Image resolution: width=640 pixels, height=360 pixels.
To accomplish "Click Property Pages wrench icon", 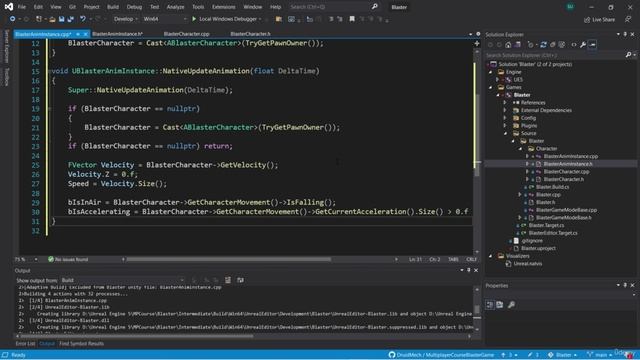I will [x=511, y=304].
